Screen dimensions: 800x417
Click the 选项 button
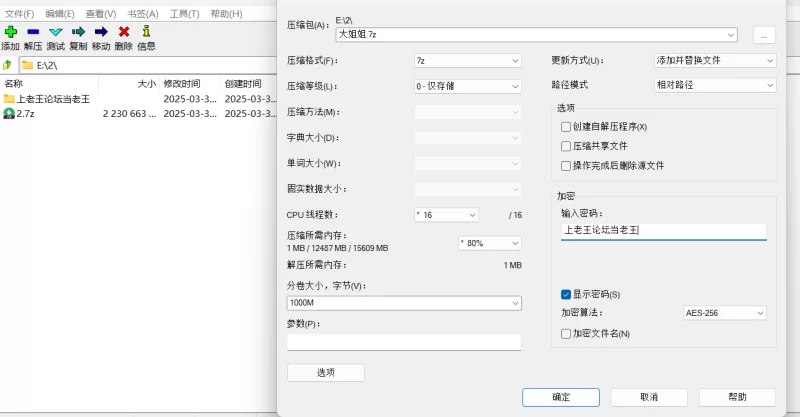[x=326, y=373]
